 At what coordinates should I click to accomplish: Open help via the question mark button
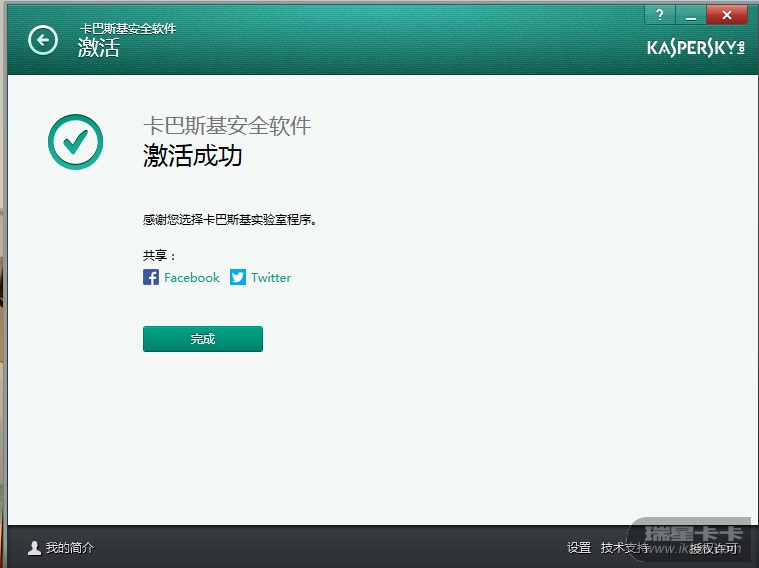coord(660,15)
